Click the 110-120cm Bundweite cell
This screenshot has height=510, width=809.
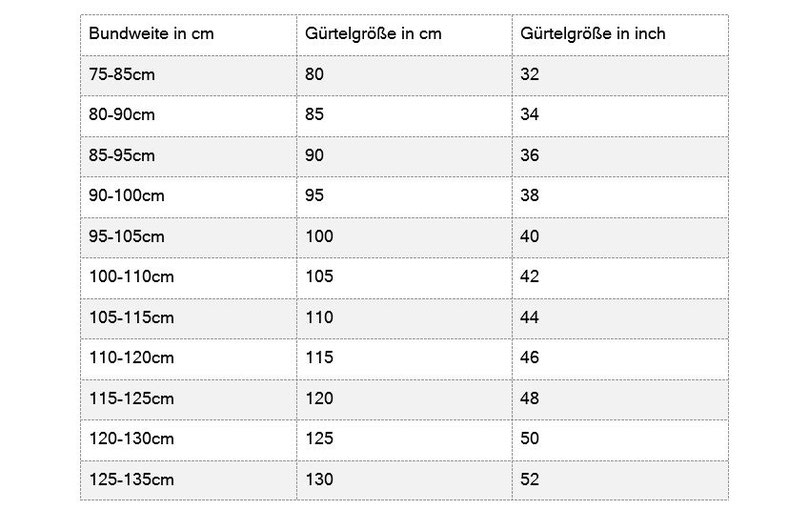129,358
